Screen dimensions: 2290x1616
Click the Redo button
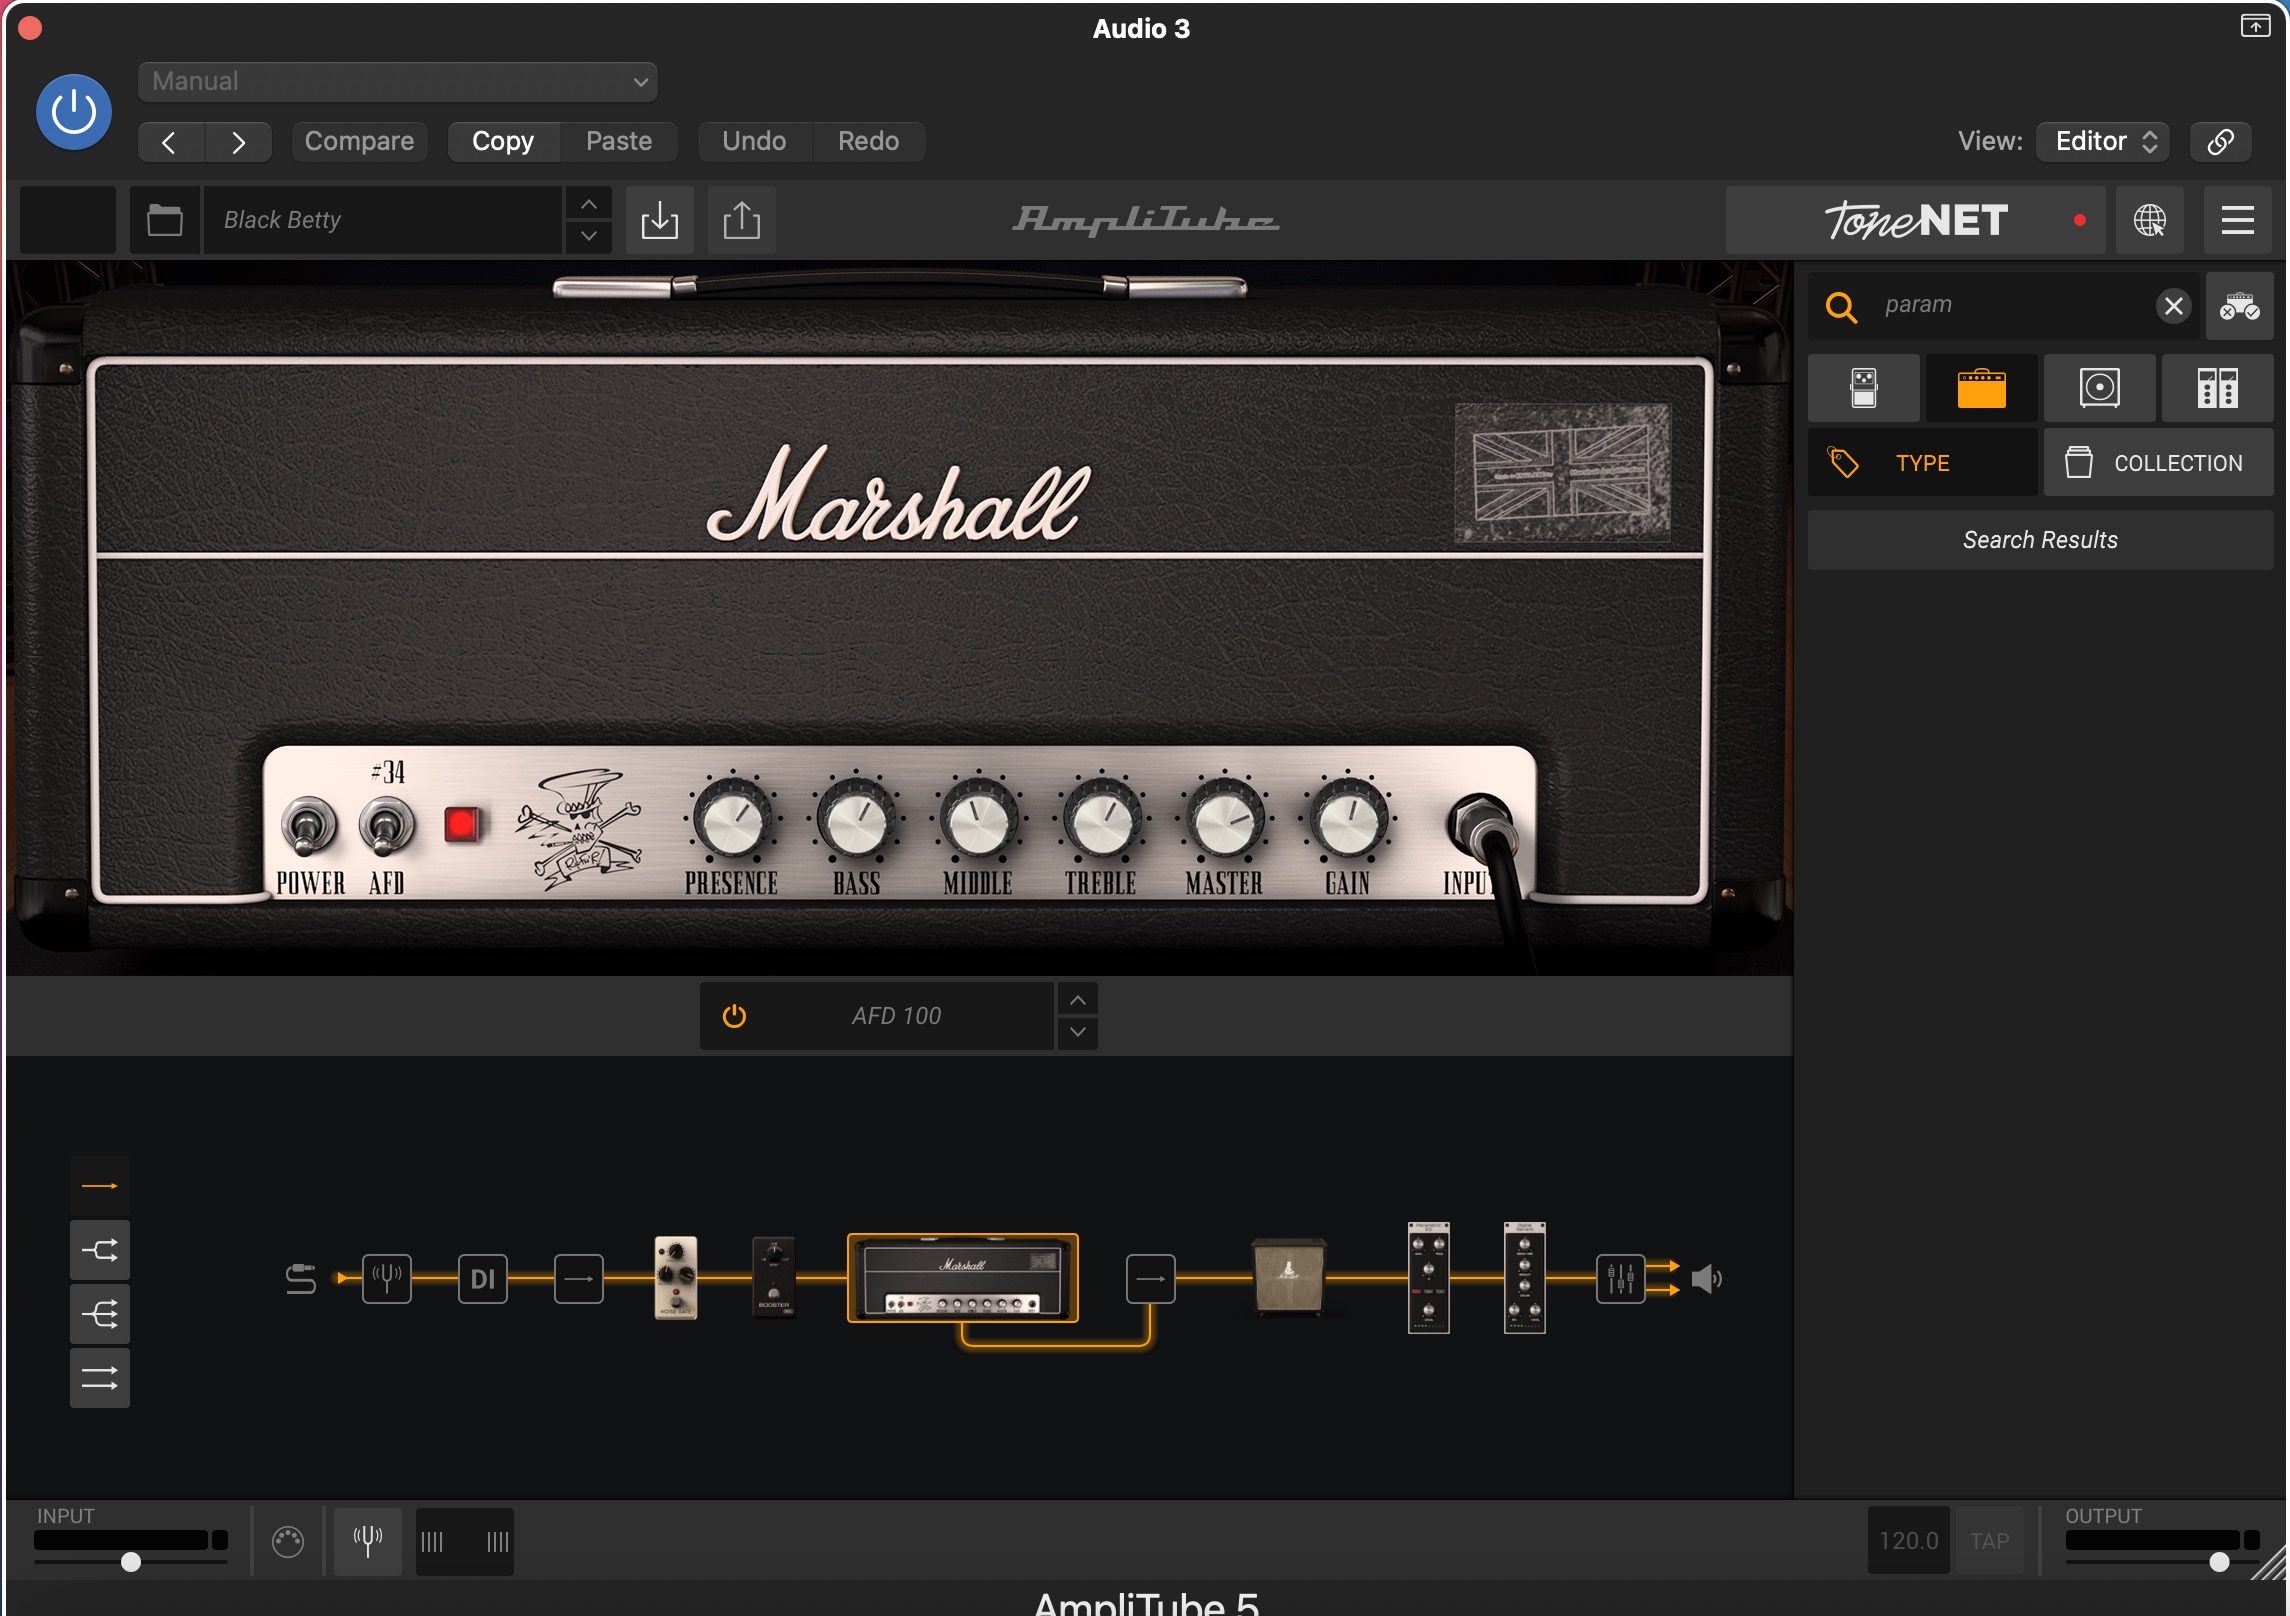[x=868, y=142]
